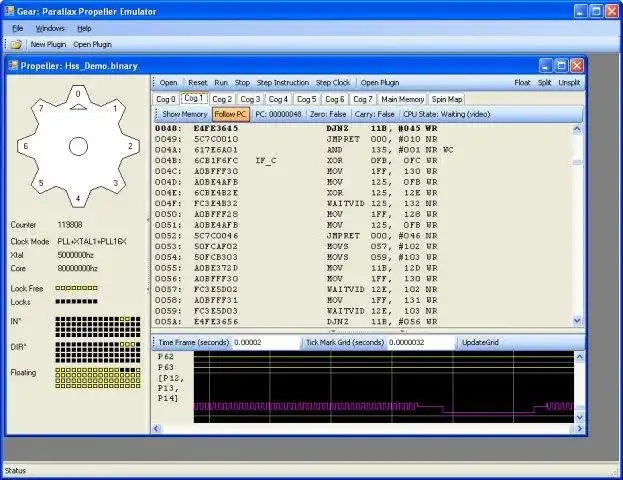623x480 pixels.
Task: Click the DIR* pin state grid
Action: (x=98, y=352)
